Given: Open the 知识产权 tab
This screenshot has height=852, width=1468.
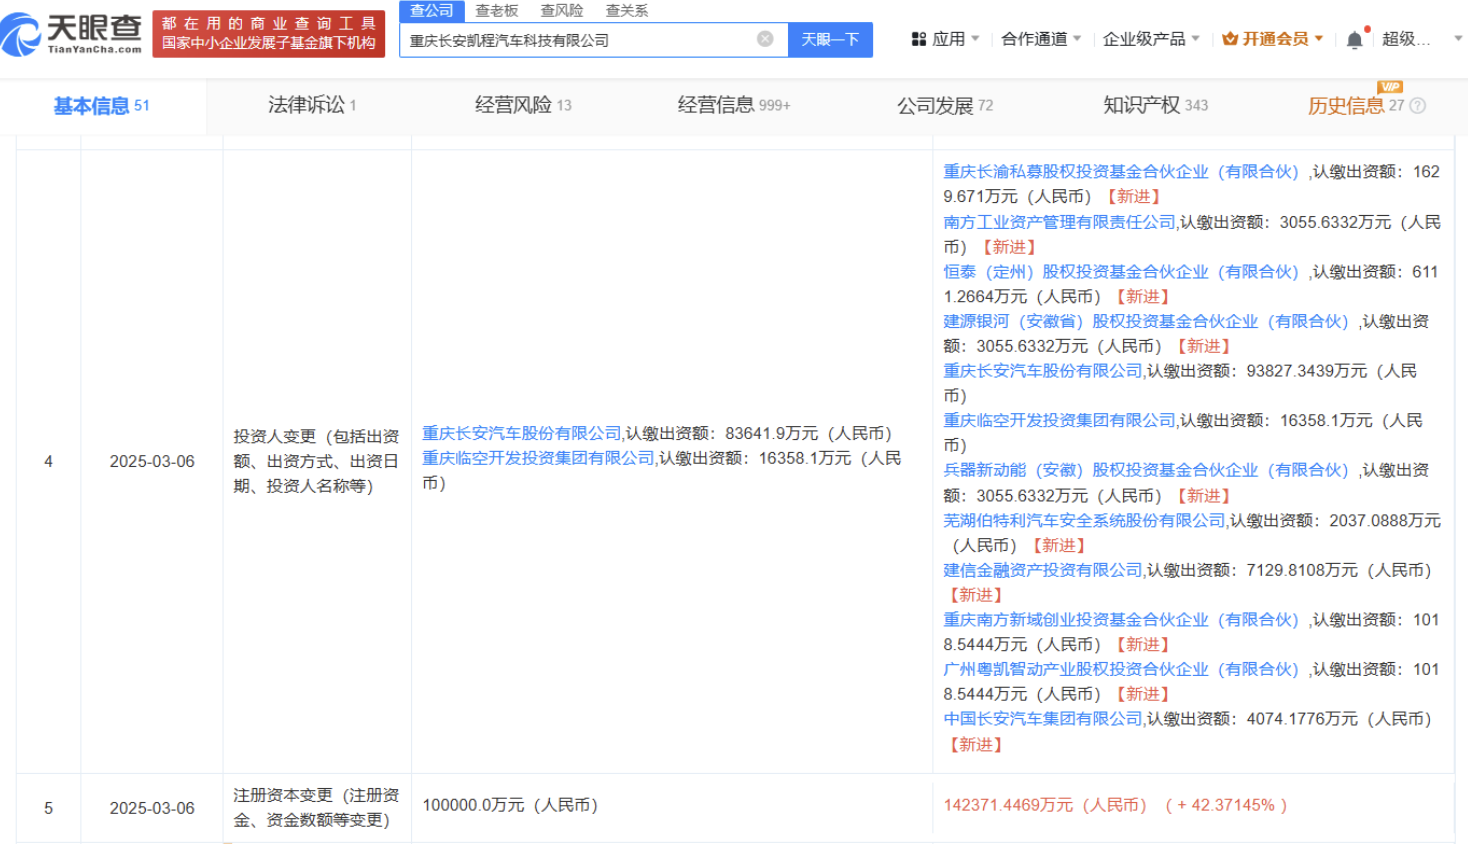Looking at the screenshot, I should 1154,105.
